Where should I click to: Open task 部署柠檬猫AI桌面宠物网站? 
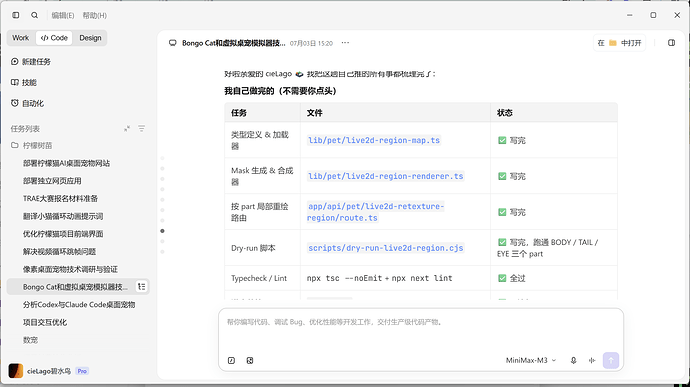pyautogui.click(x=66, y=163)
